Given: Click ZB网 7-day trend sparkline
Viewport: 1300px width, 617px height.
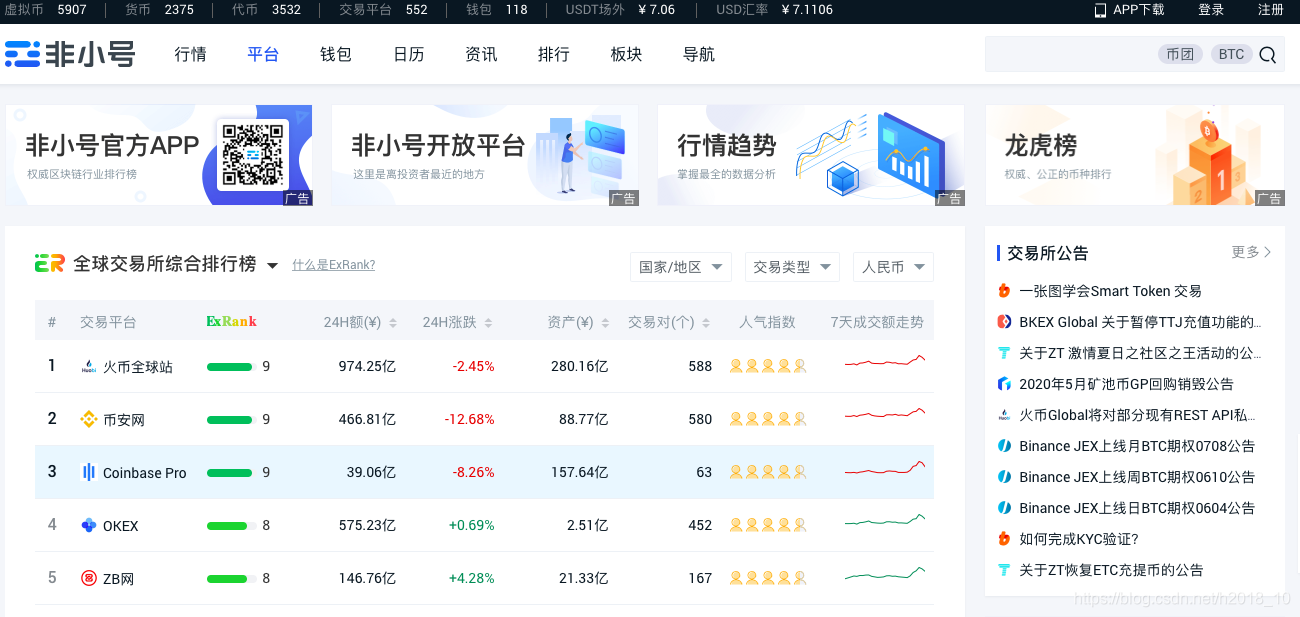Looking at the screenshot, I should pos(885,574).
